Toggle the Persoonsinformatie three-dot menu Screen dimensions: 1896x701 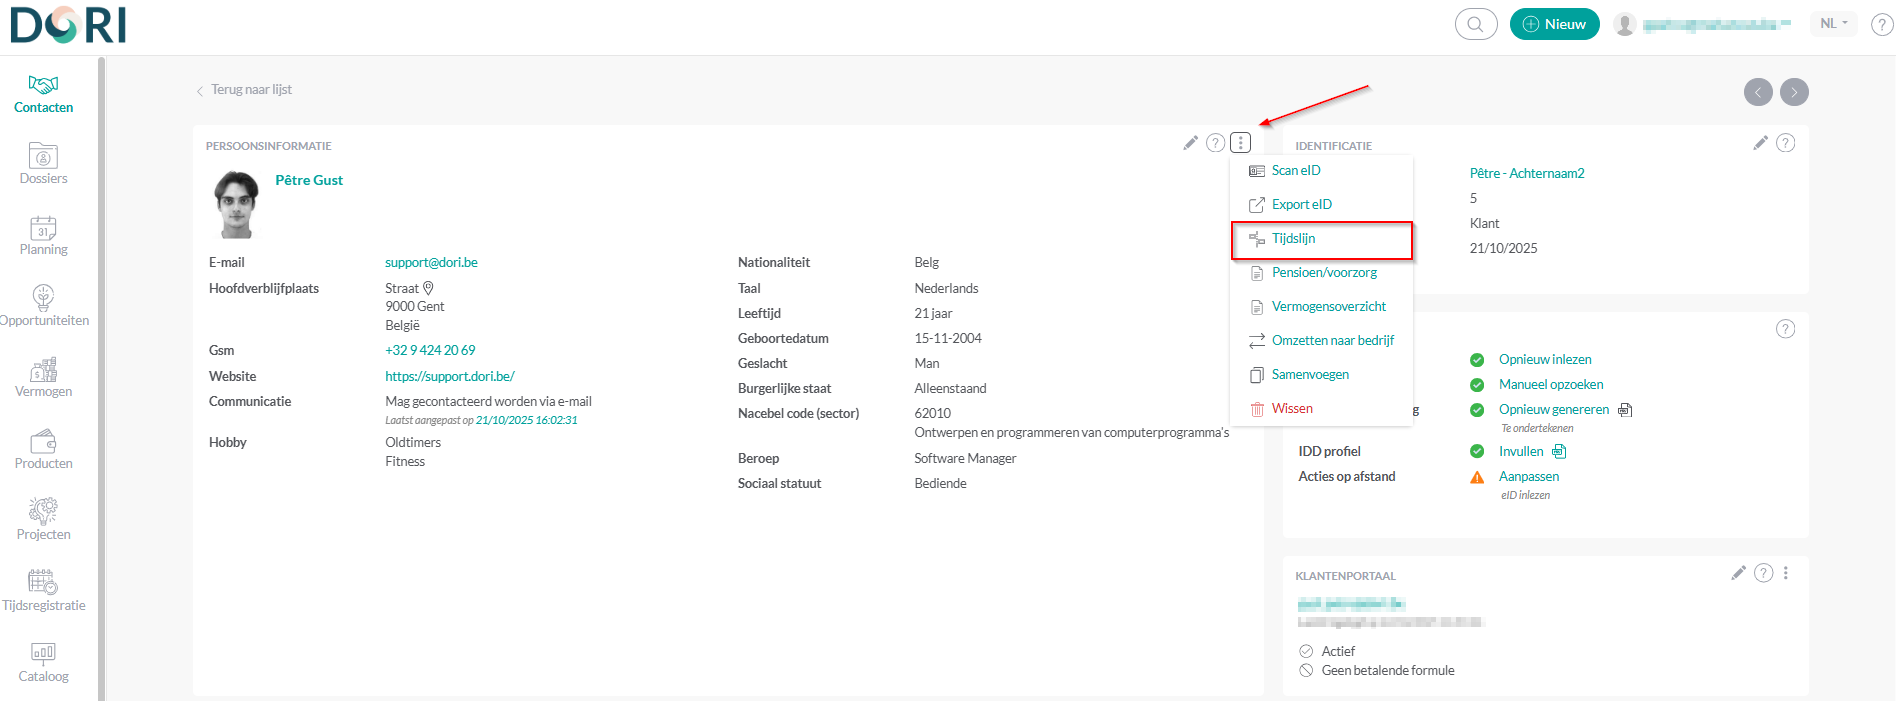pos(1240,143)
